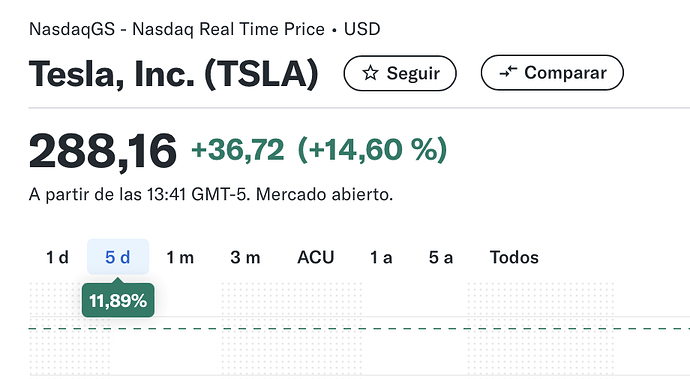Click the green 11,89% tooltip badge
Image resolution: width=690 pixels, height=379 pixels.
tap(118, 300)
